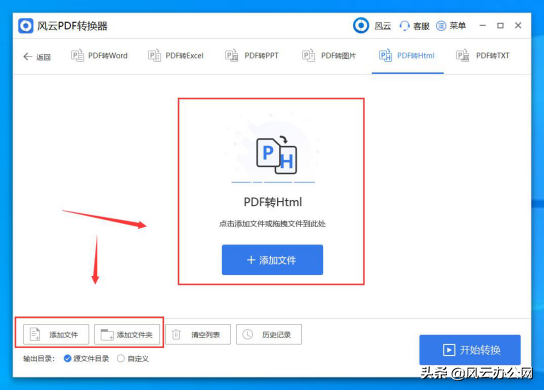
Task: Click the PDF转Word document icon
Action: (x=77, y=56)
